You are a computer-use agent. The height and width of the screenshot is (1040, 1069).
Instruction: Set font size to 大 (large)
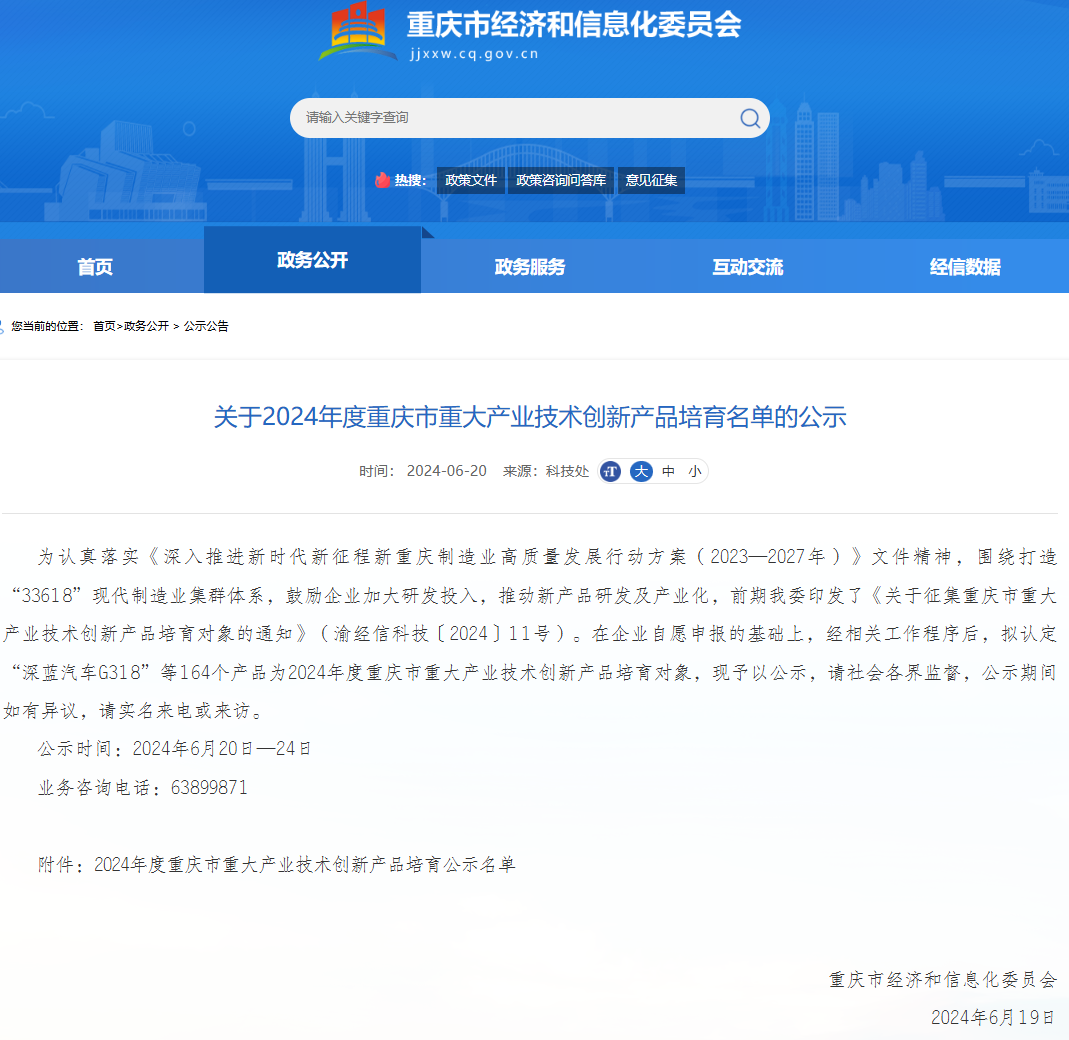point(641,472)
